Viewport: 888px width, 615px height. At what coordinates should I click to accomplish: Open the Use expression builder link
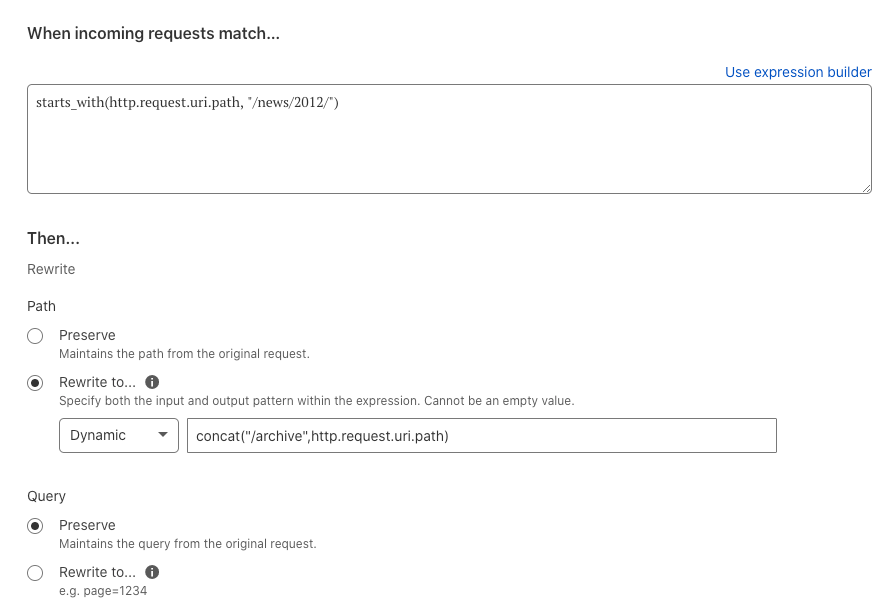coord(798,72)
